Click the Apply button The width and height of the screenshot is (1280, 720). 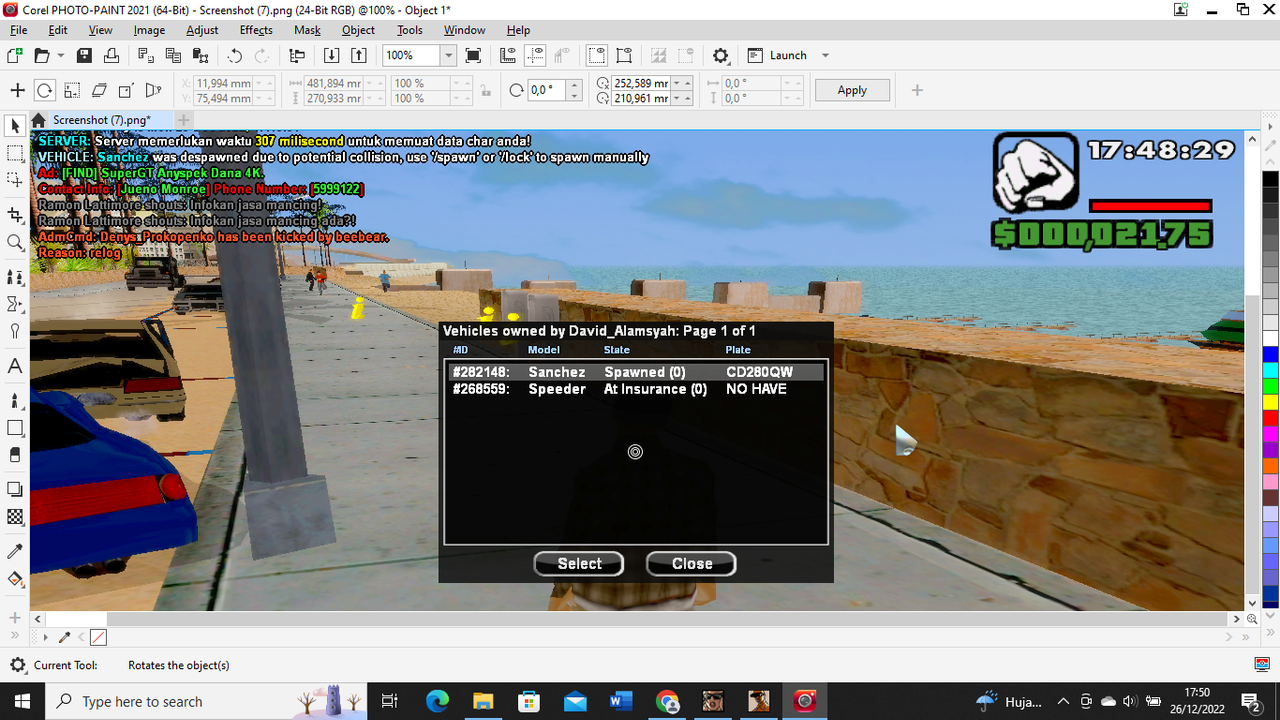[x=852, y=90]
